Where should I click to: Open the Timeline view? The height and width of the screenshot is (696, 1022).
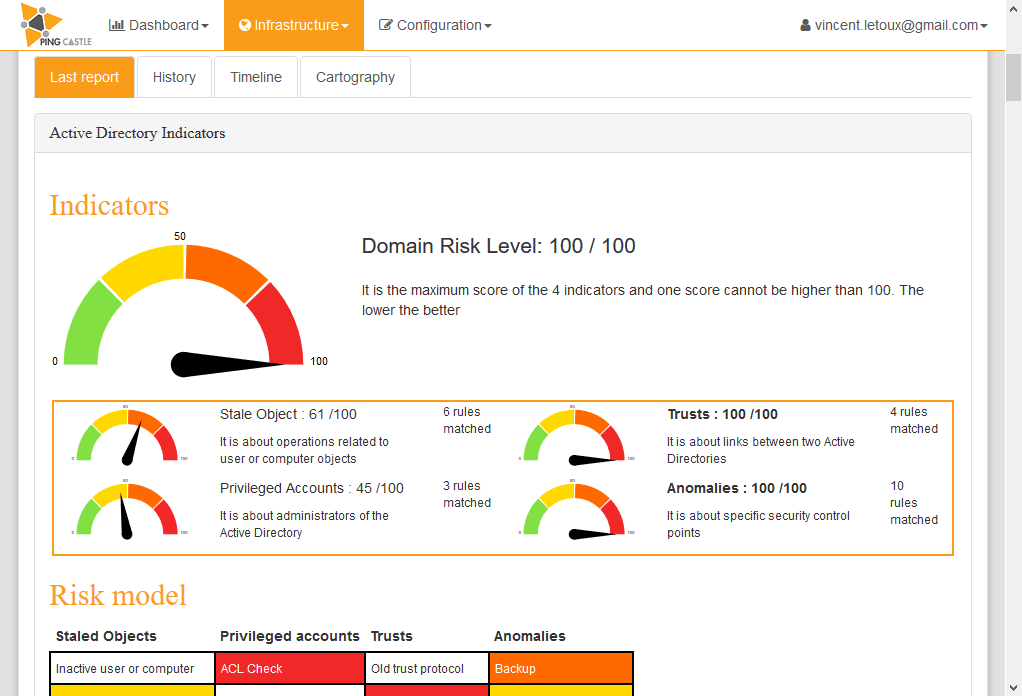256,76
